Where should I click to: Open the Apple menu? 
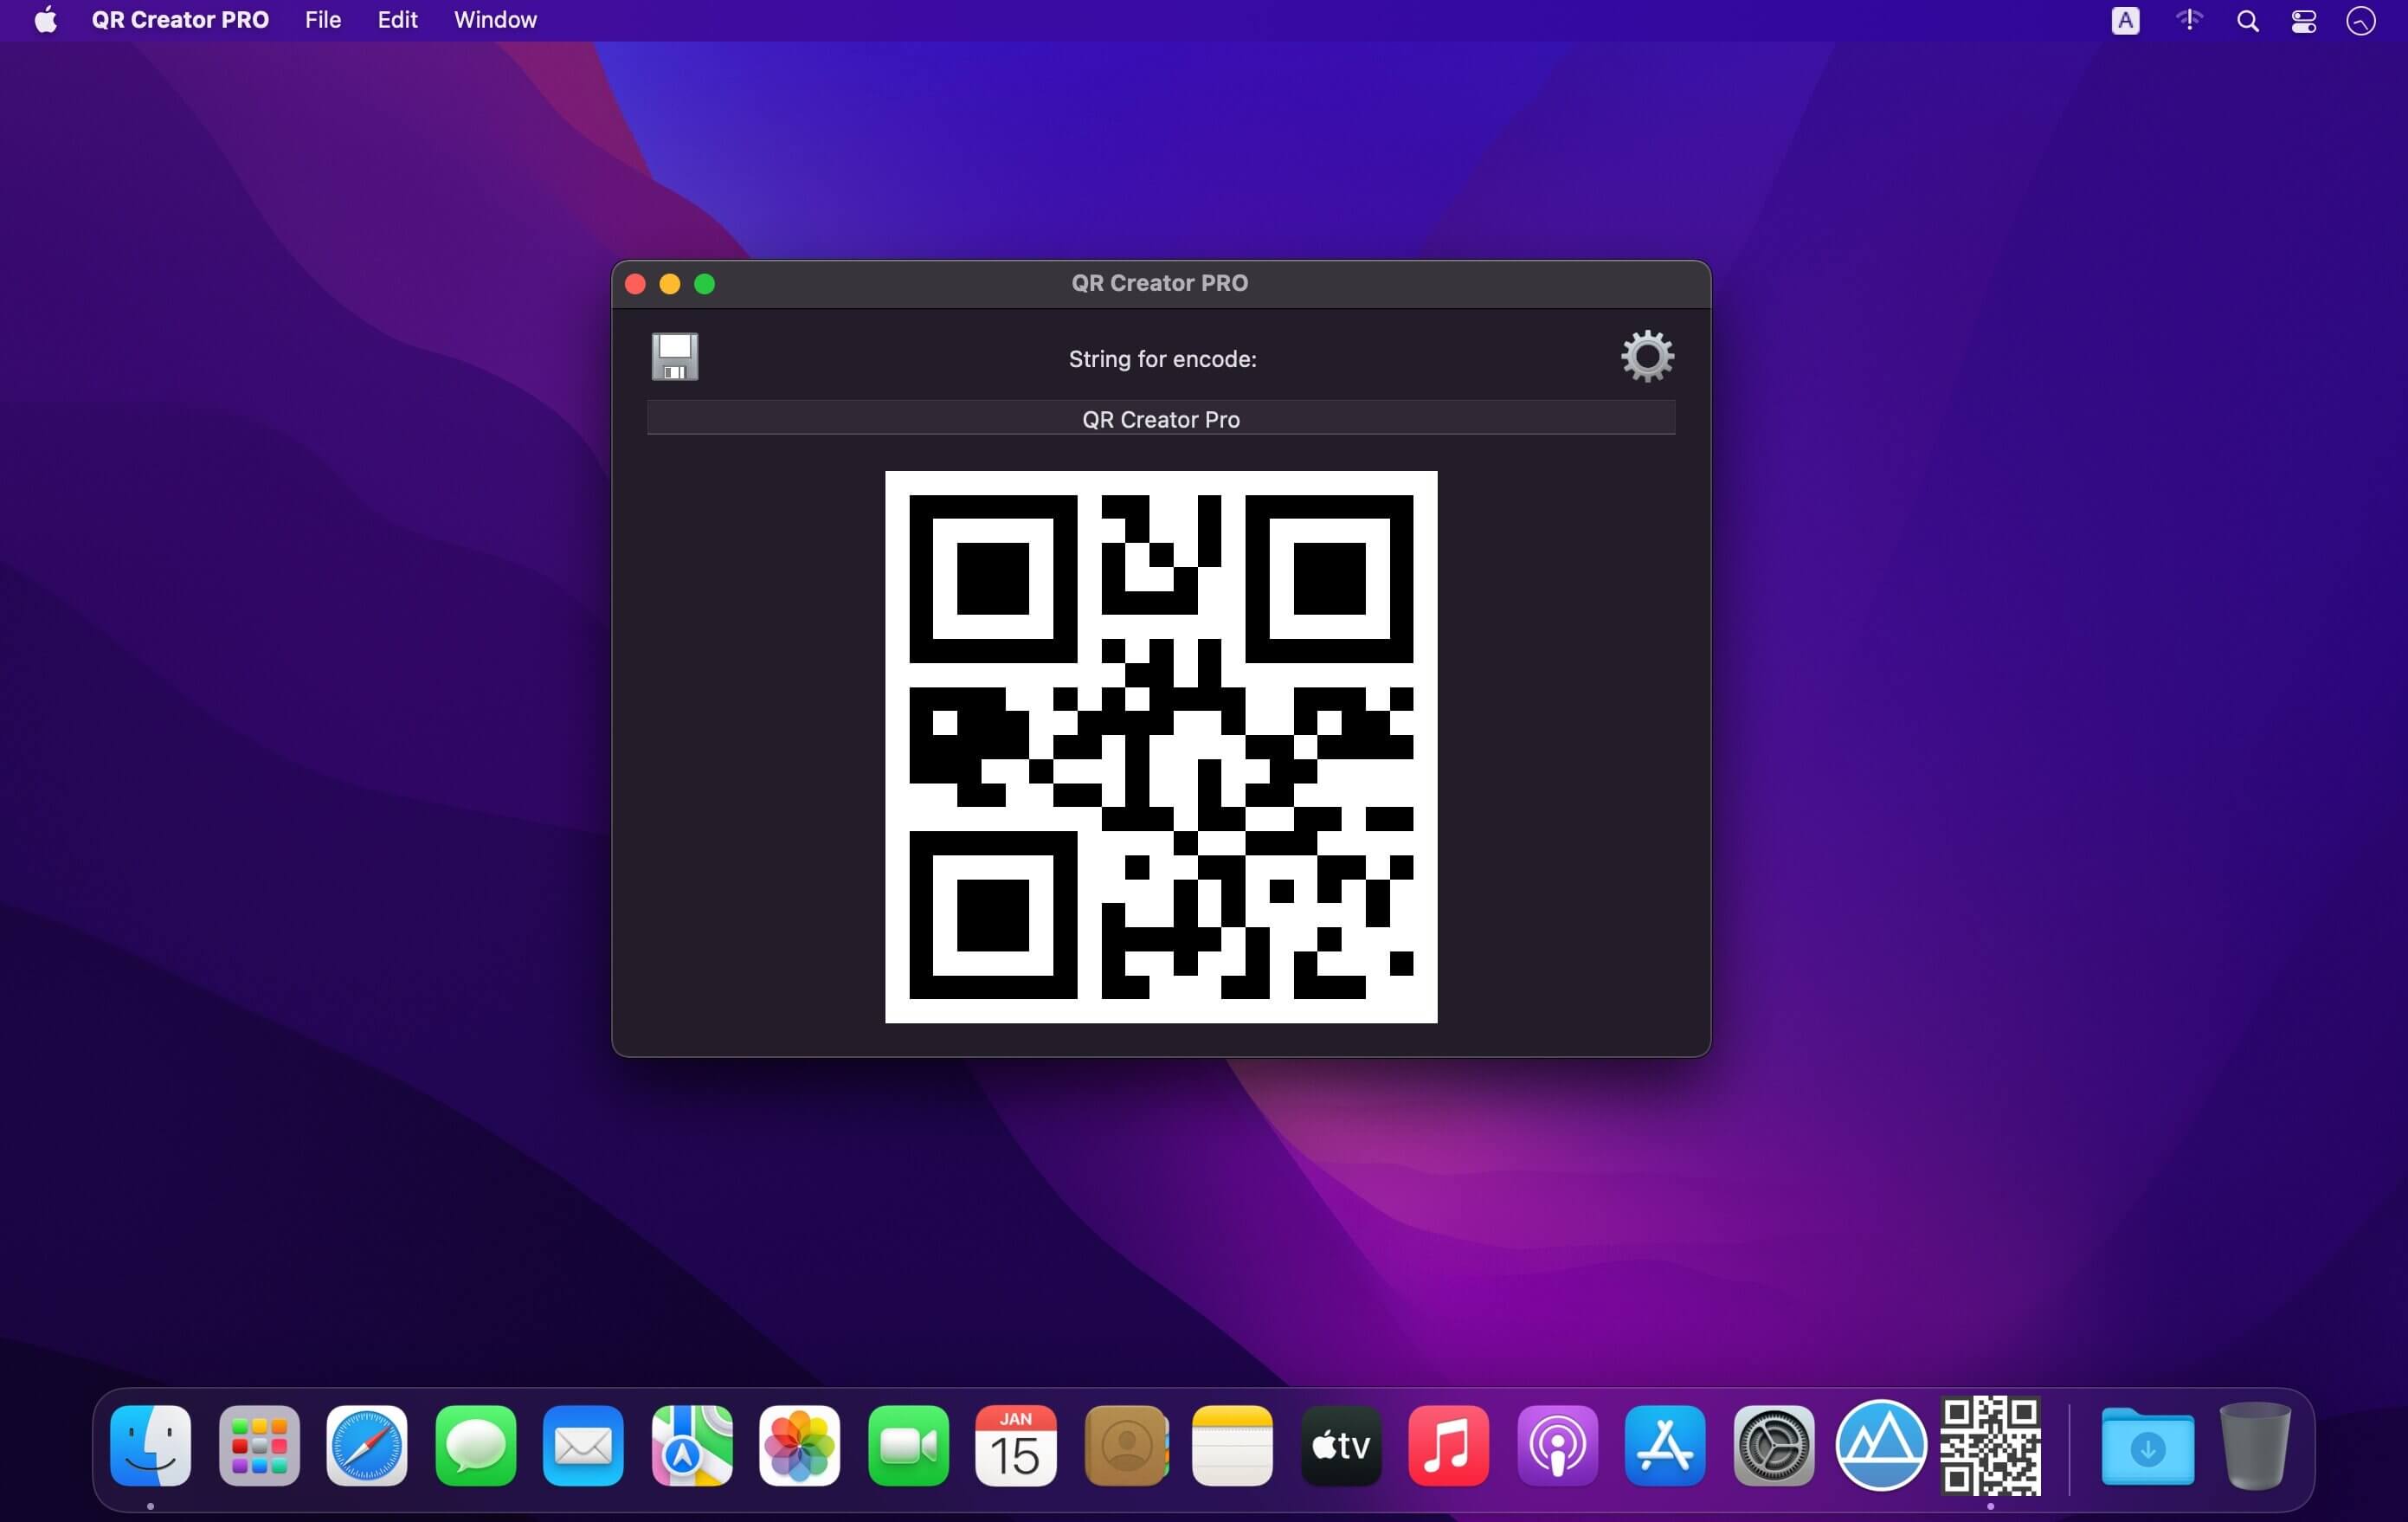tap(46, 20)
